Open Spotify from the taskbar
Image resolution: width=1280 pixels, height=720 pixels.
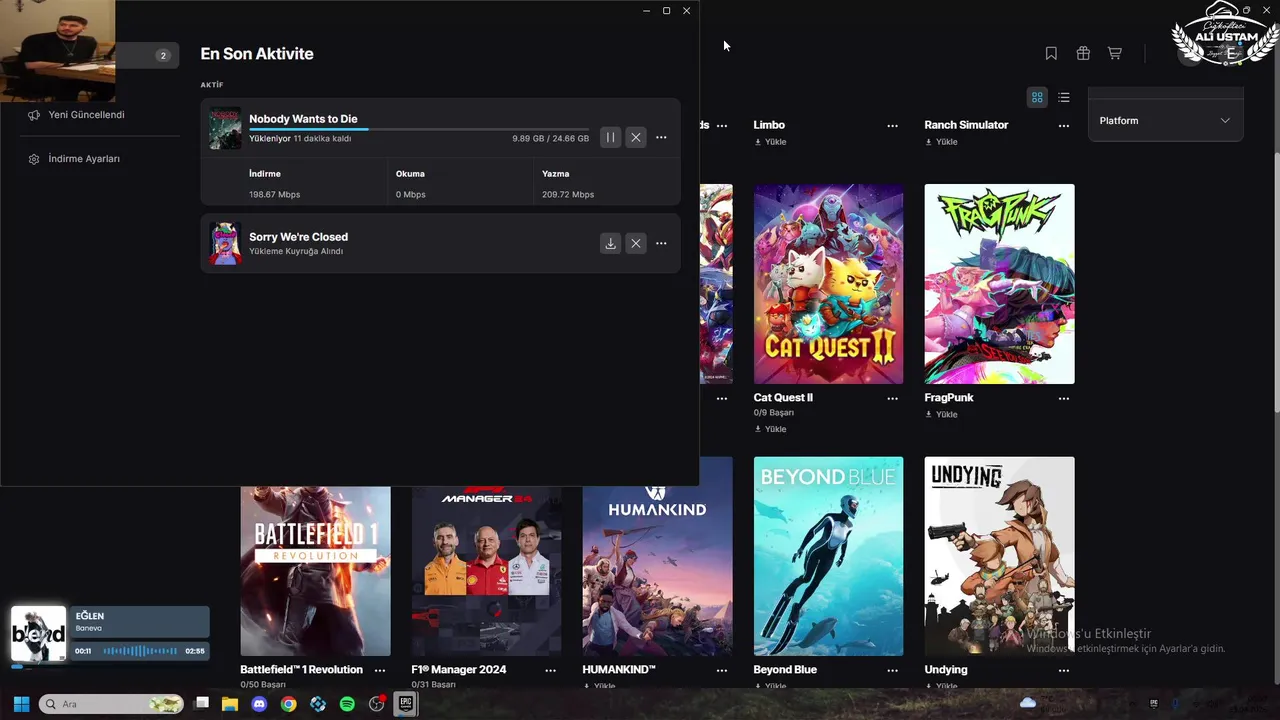[x=347, y=704]
